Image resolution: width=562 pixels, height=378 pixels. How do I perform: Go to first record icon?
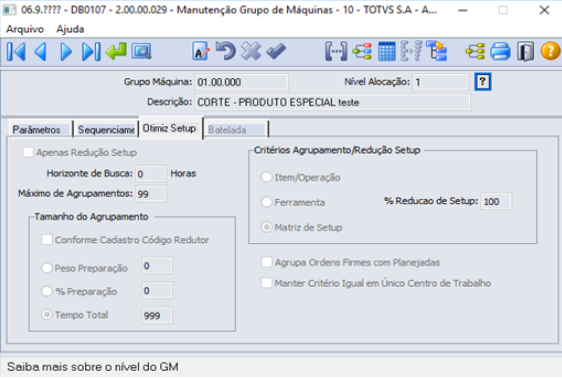pyautogui.click(x=16, y=52)
